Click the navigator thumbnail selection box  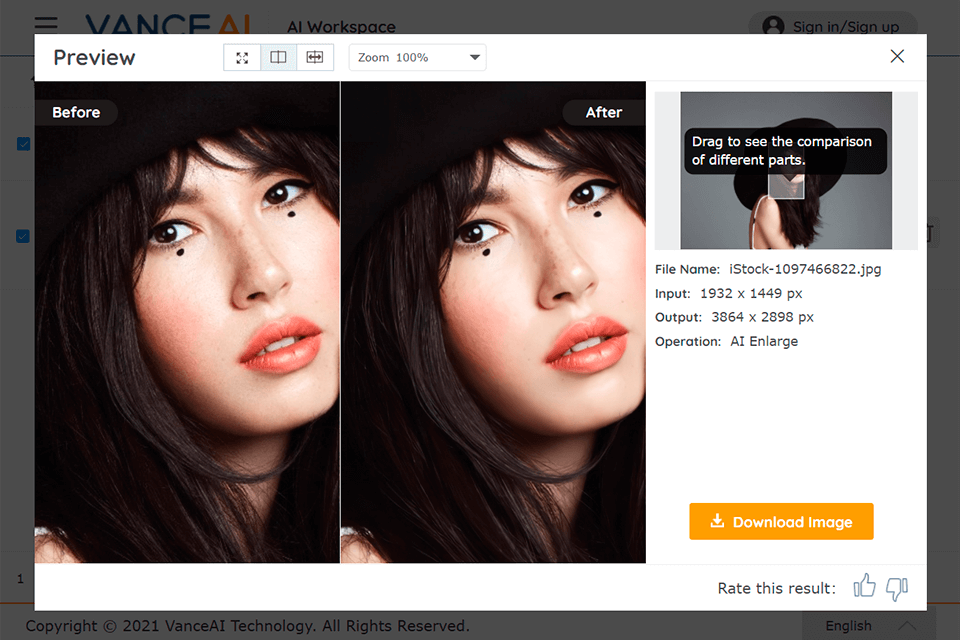[786, 182]
